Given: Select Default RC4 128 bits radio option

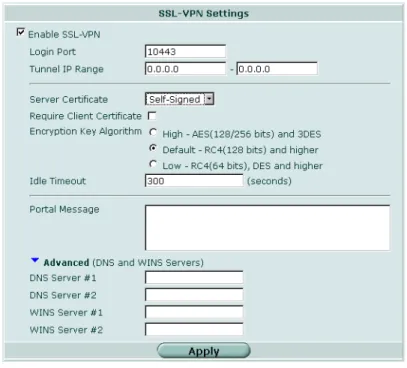Looking at the screenshot, I should [153, 148].
